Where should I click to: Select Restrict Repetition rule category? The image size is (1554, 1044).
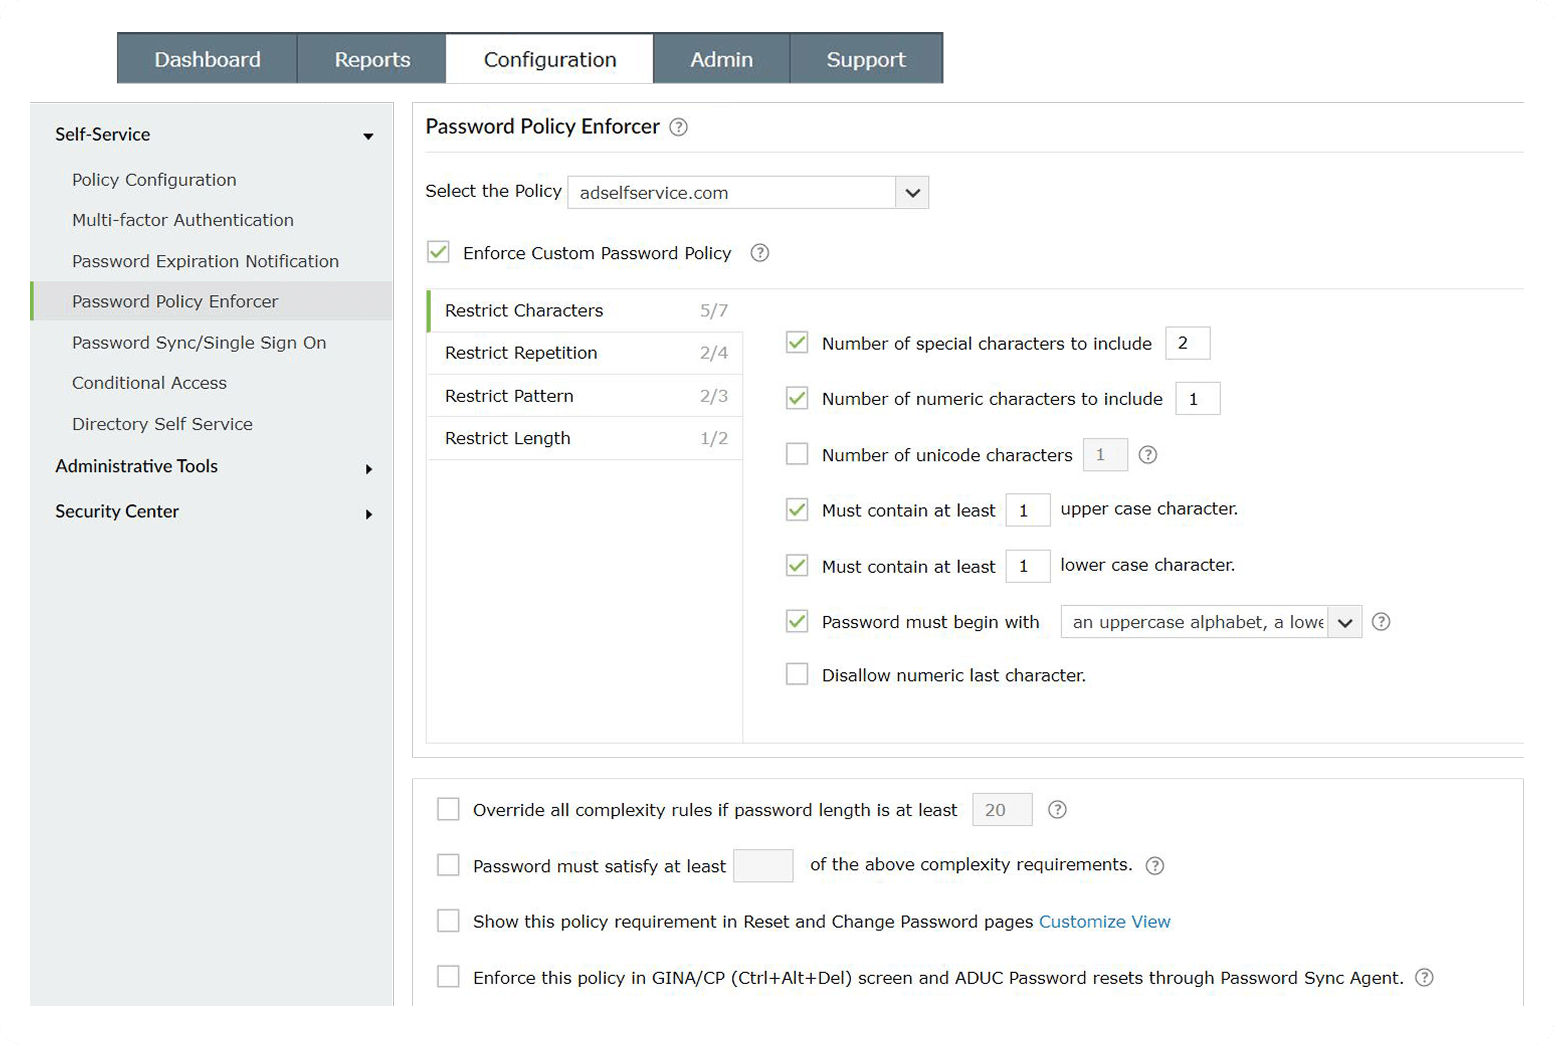coord(585,353)
